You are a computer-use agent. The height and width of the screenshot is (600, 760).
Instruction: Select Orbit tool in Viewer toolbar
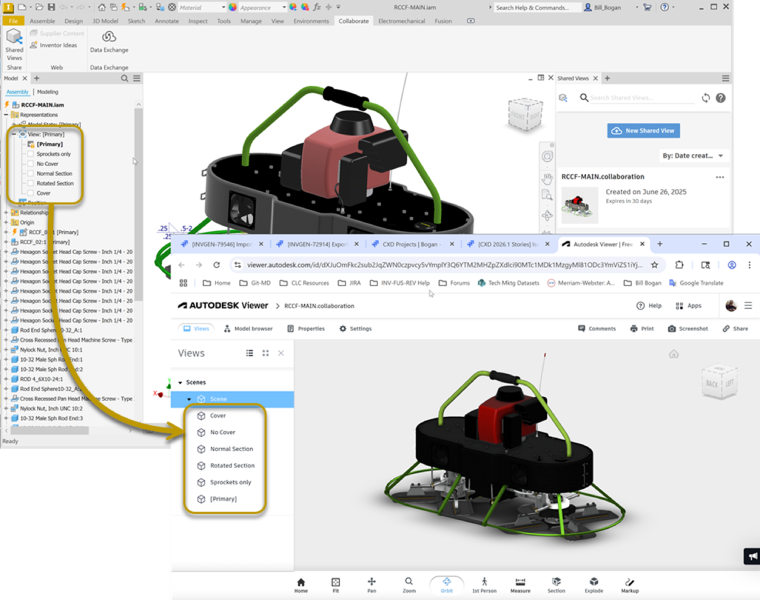click(x=446, y=585)
